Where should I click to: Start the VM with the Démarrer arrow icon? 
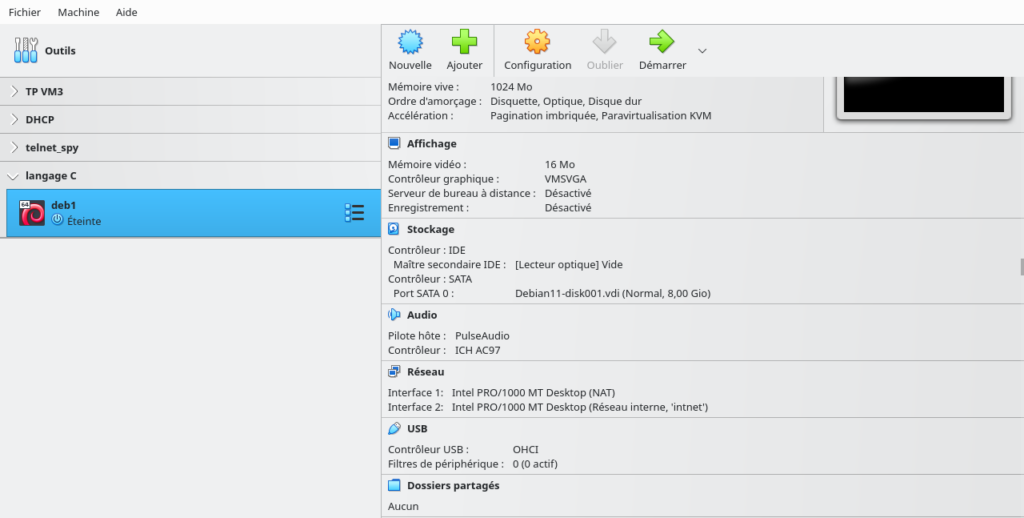(661, 42)
